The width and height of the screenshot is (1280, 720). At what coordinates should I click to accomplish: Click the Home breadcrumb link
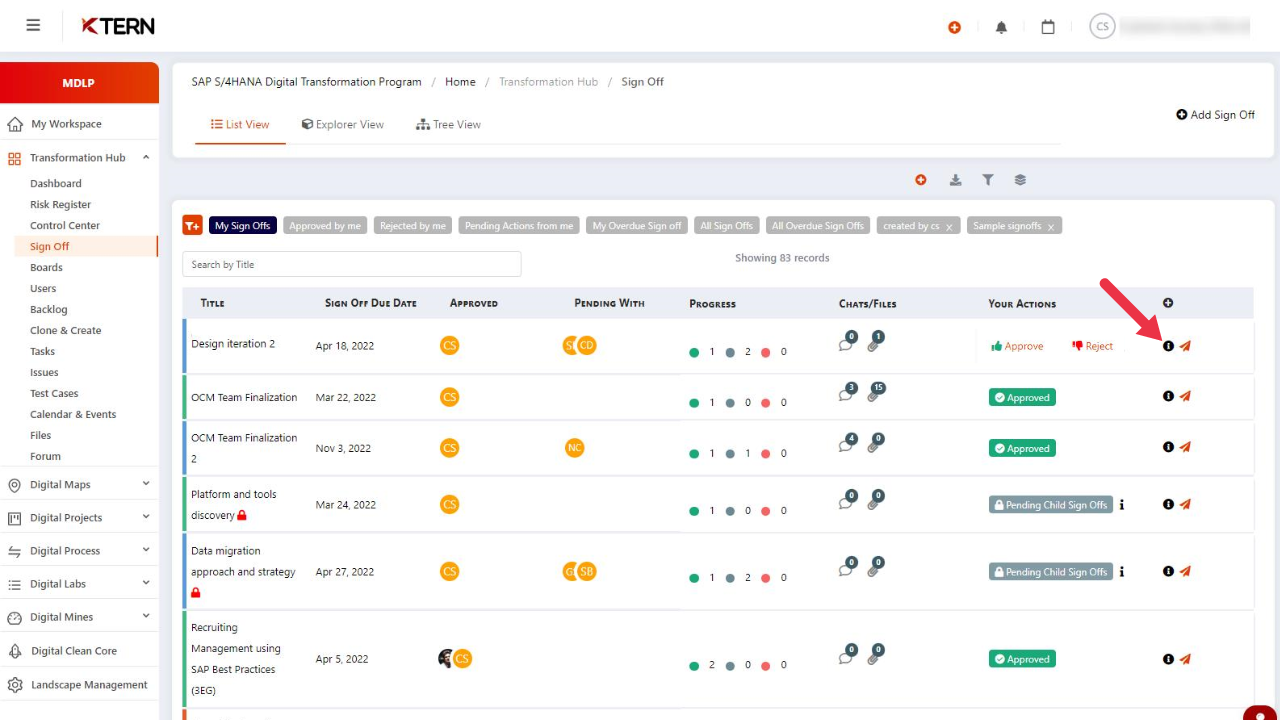[x=460, y=82]
